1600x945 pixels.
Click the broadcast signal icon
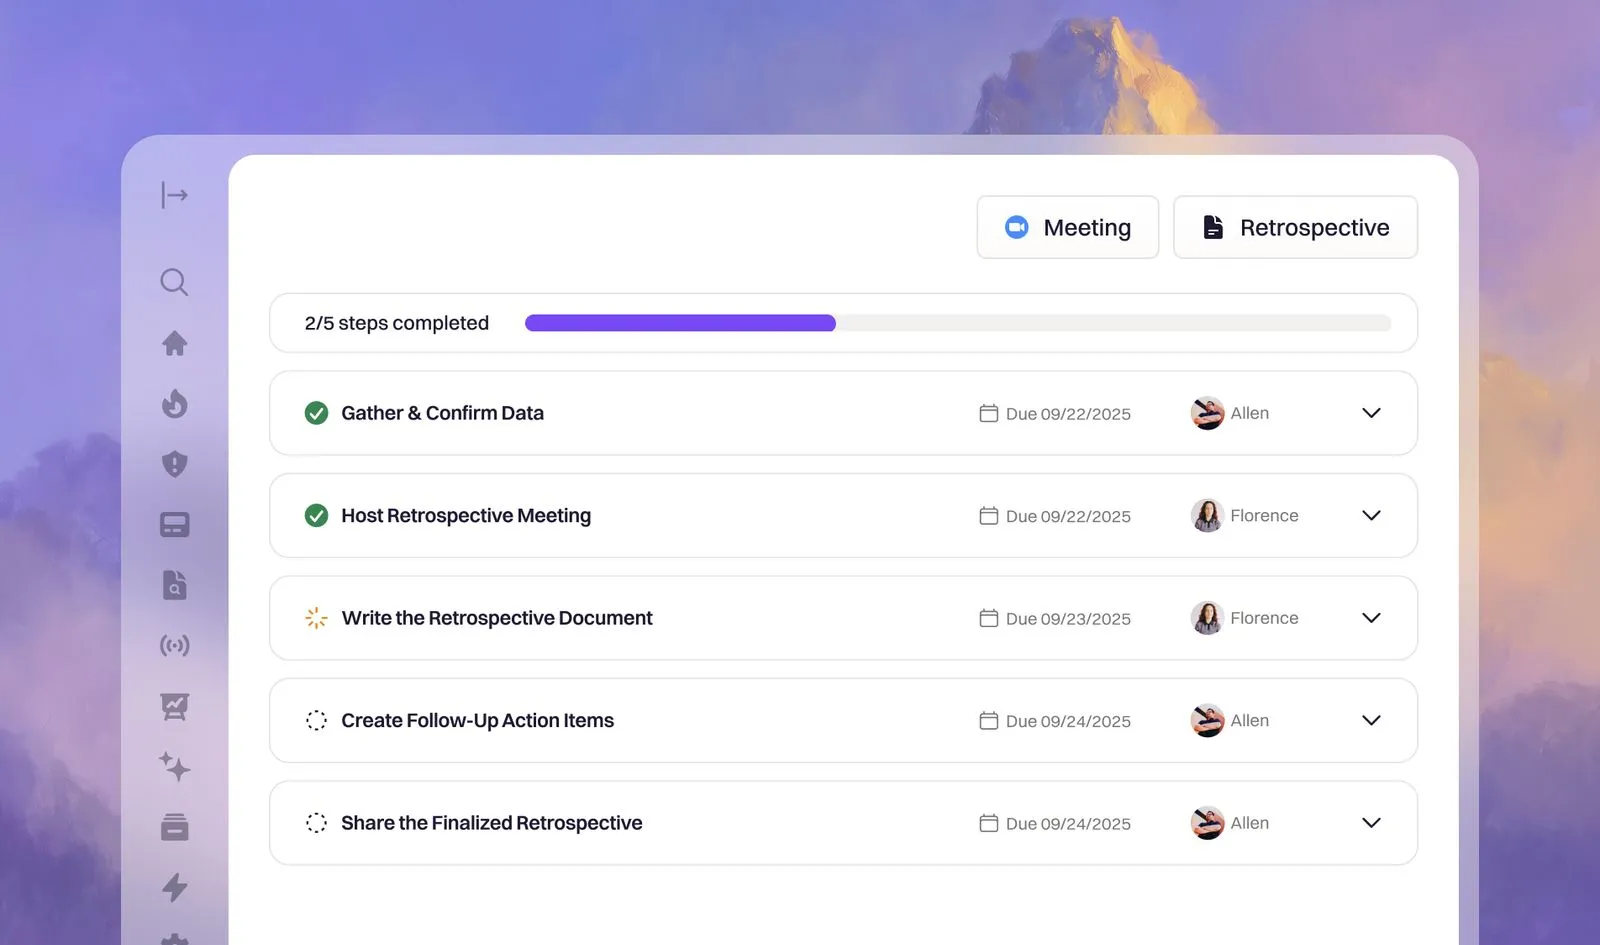[174, 645]
